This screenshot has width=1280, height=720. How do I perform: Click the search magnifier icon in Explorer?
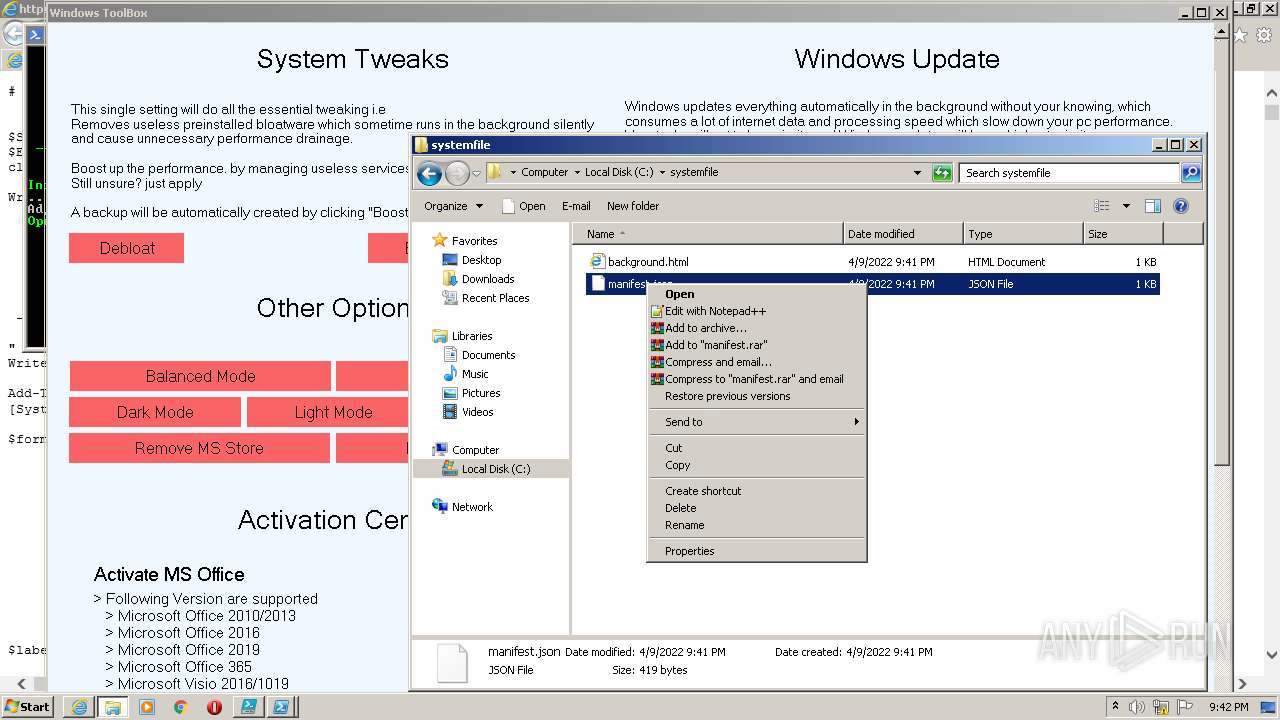pos(1190,173)
